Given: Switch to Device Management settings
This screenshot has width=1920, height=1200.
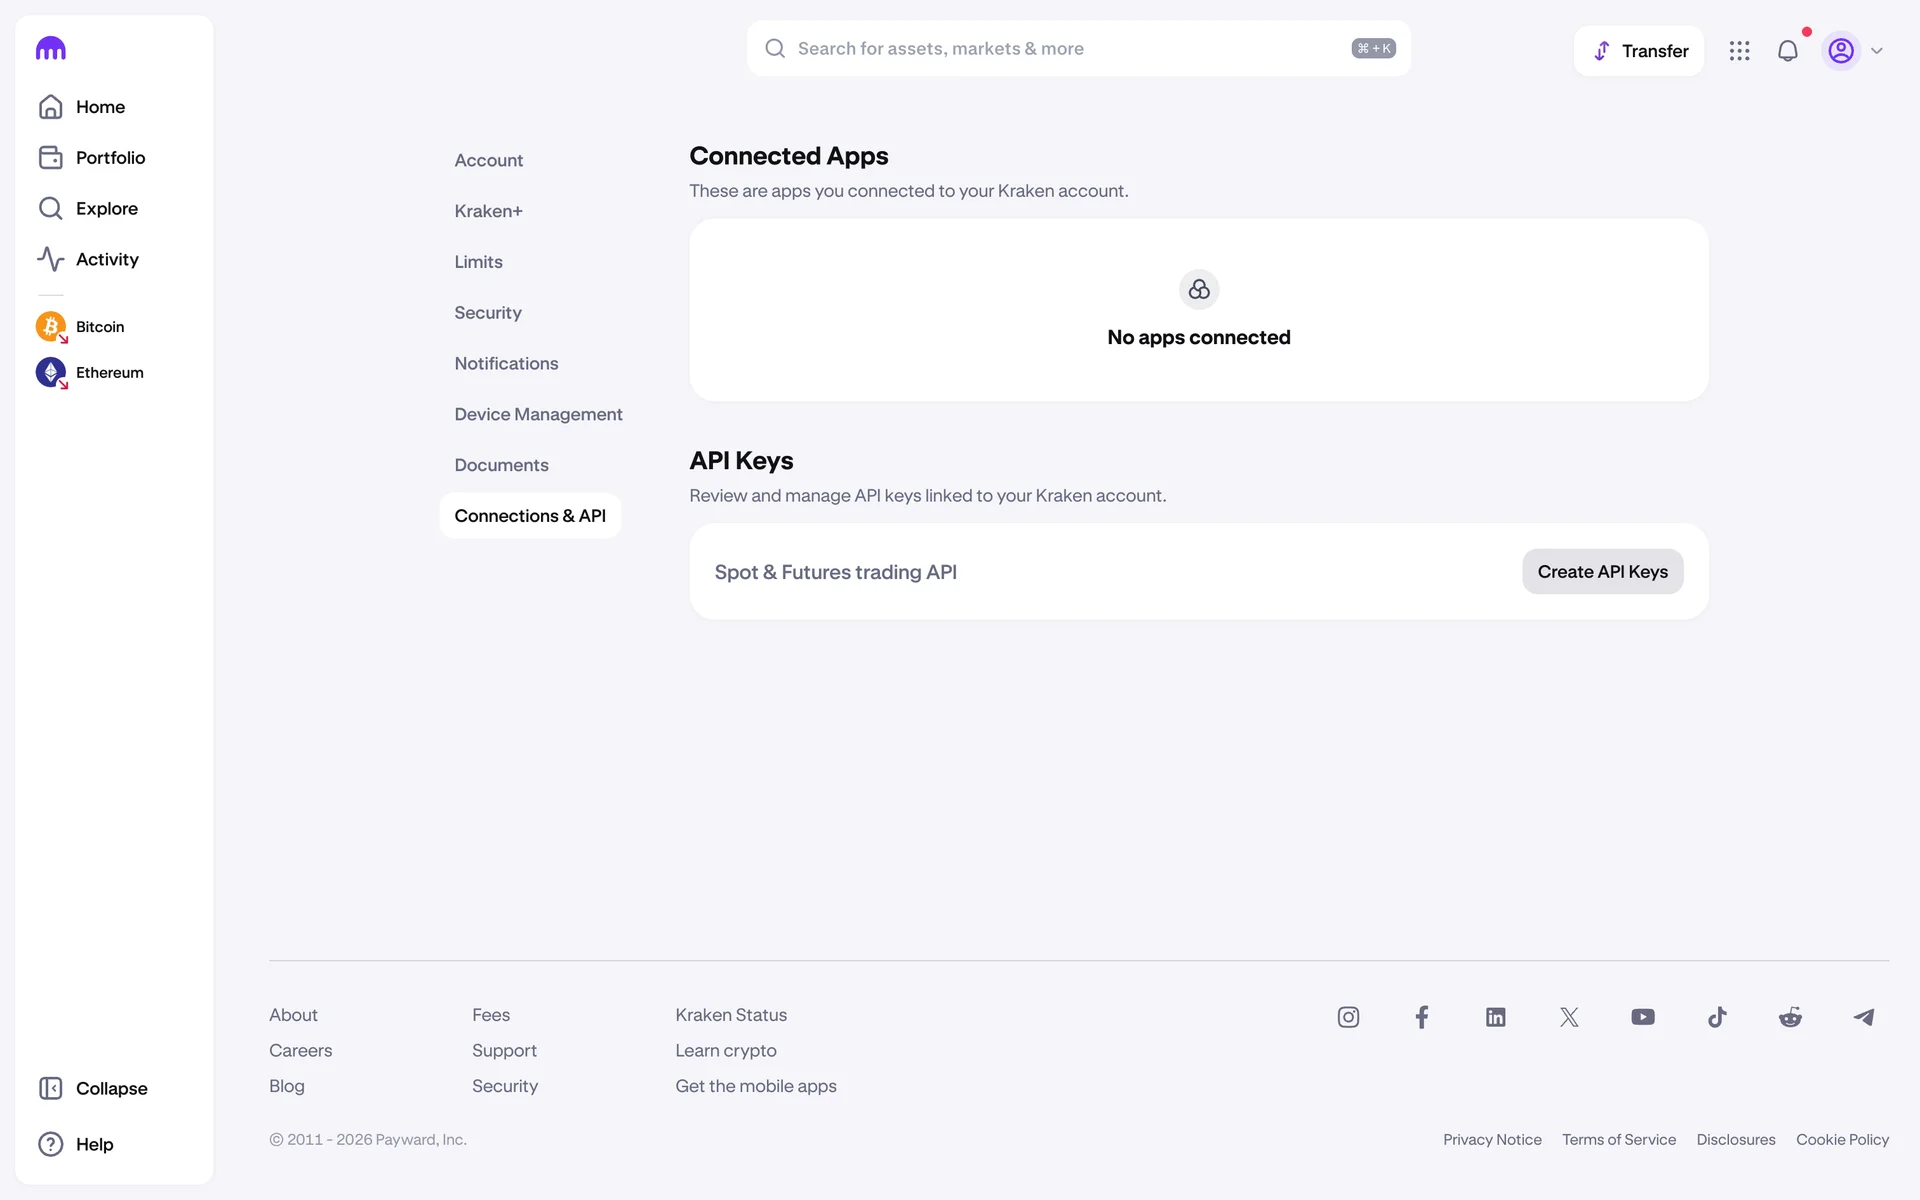Looking at the screenshot, I should pyautogui.click(x=538, y=414).
